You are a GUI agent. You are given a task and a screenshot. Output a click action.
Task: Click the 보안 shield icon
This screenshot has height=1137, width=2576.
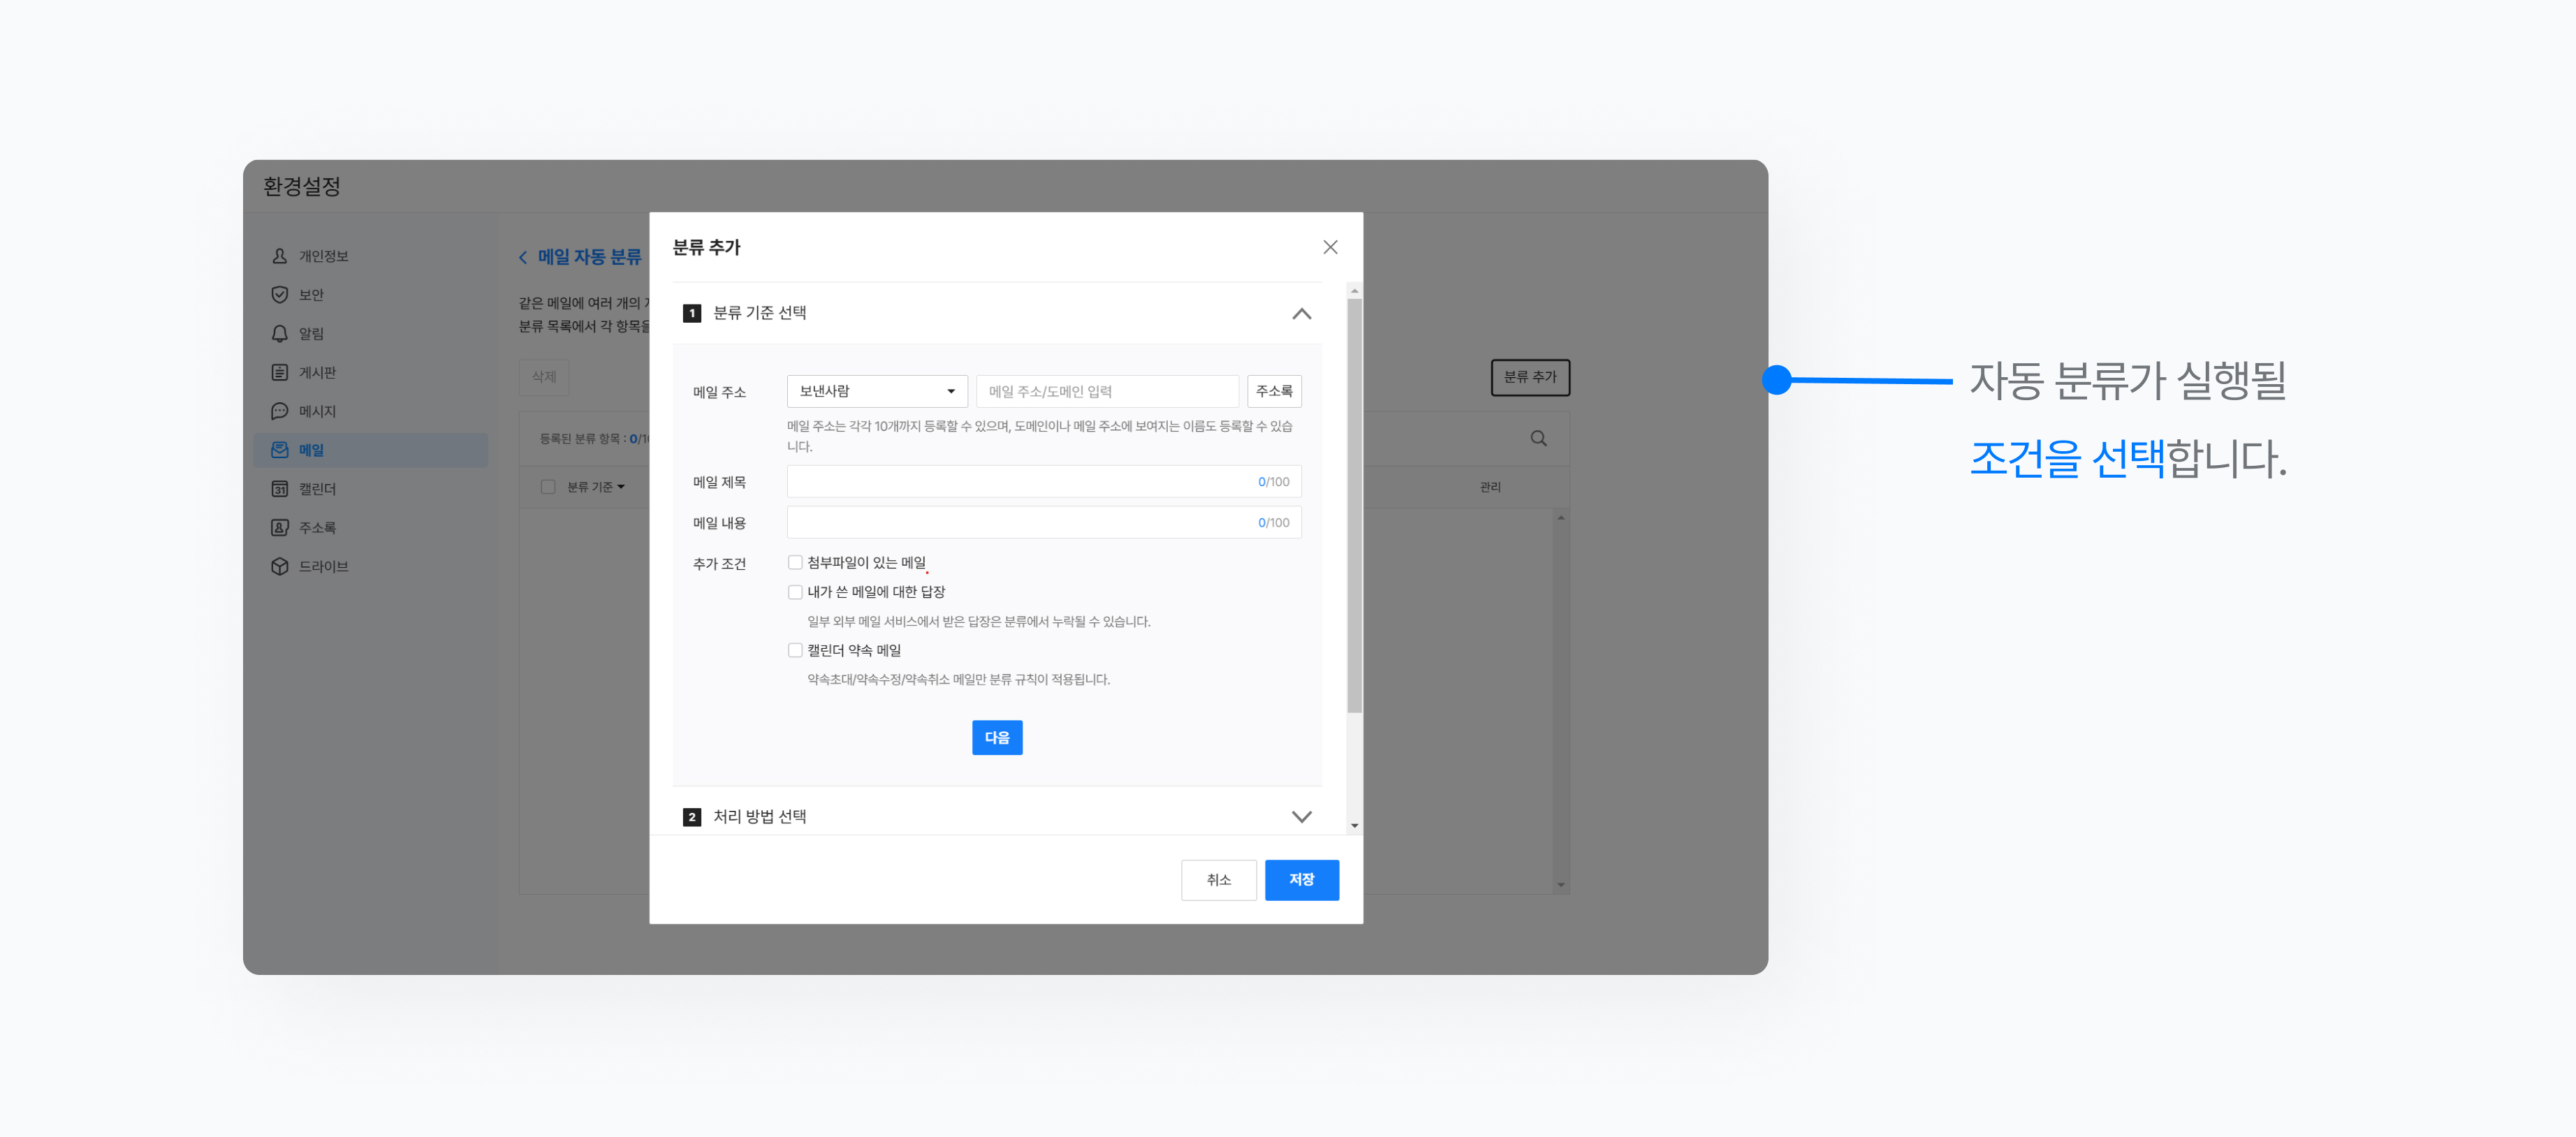point(280,295)
